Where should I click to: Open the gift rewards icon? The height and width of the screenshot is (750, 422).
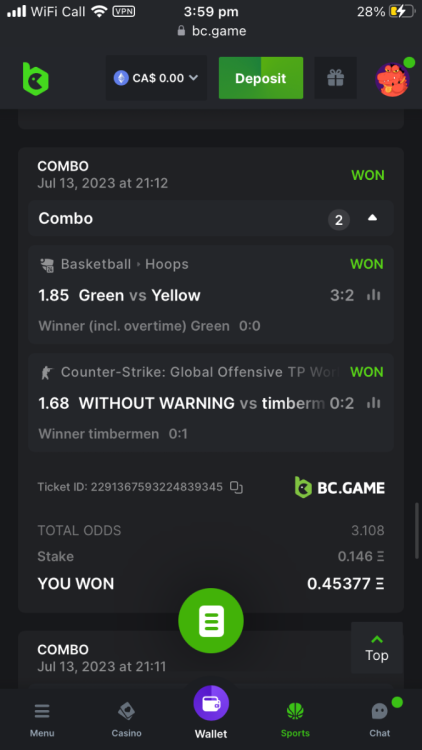[335, 78]
